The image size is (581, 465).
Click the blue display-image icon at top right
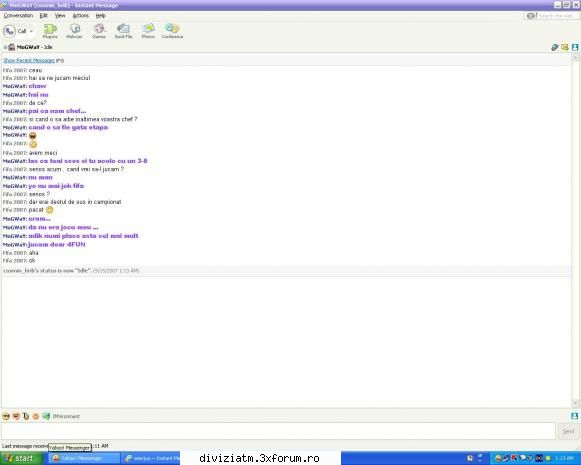pos(575,47)
